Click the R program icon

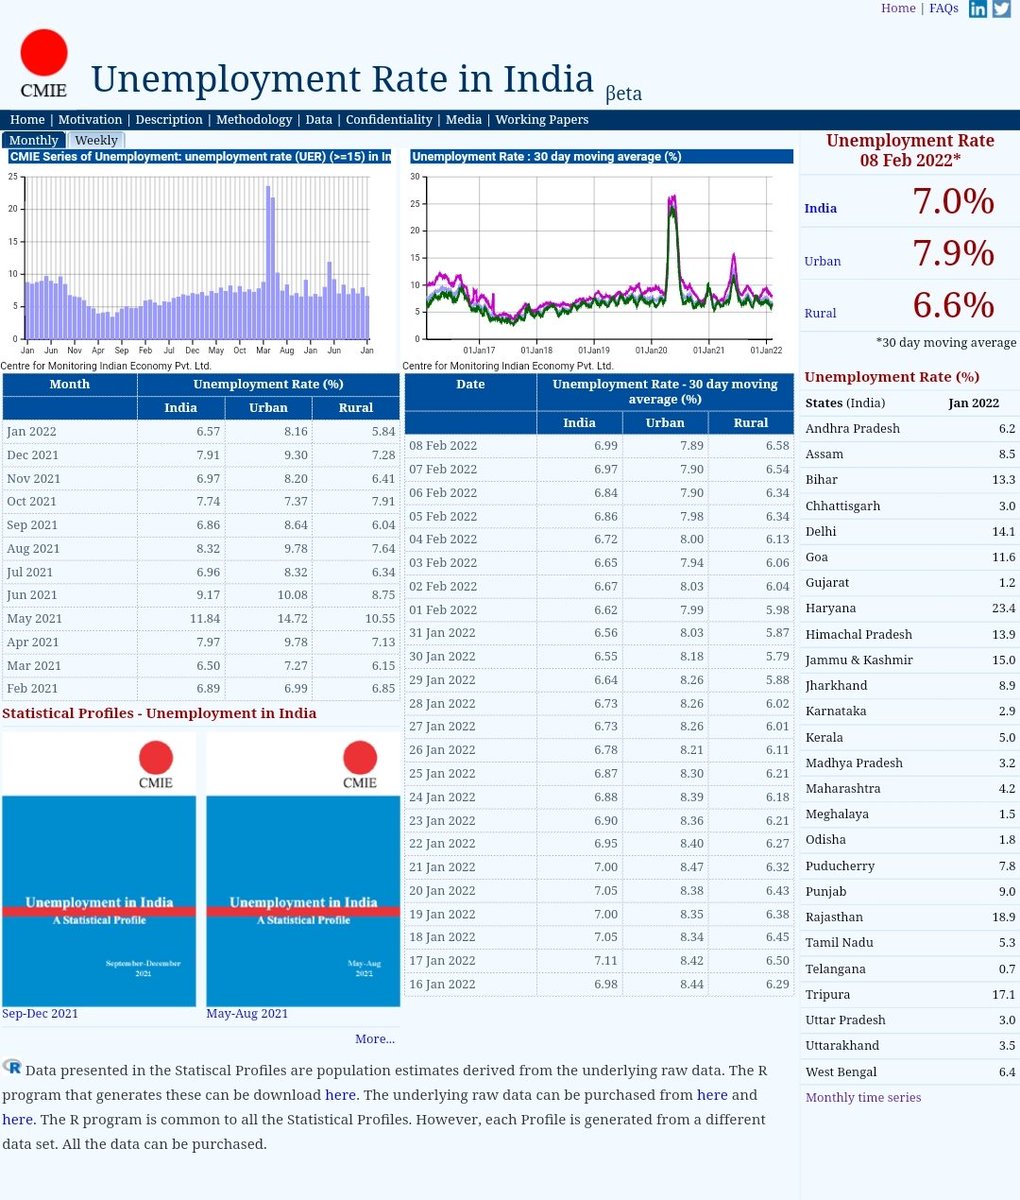12,1068
